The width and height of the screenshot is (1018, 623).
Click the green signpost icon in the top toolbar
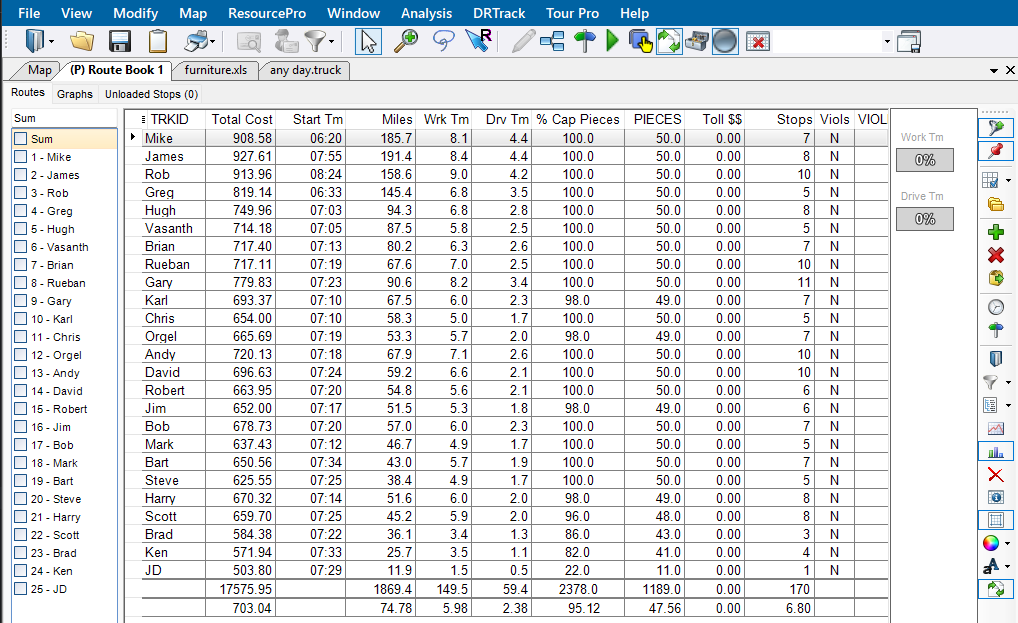(x=584, y=42)
